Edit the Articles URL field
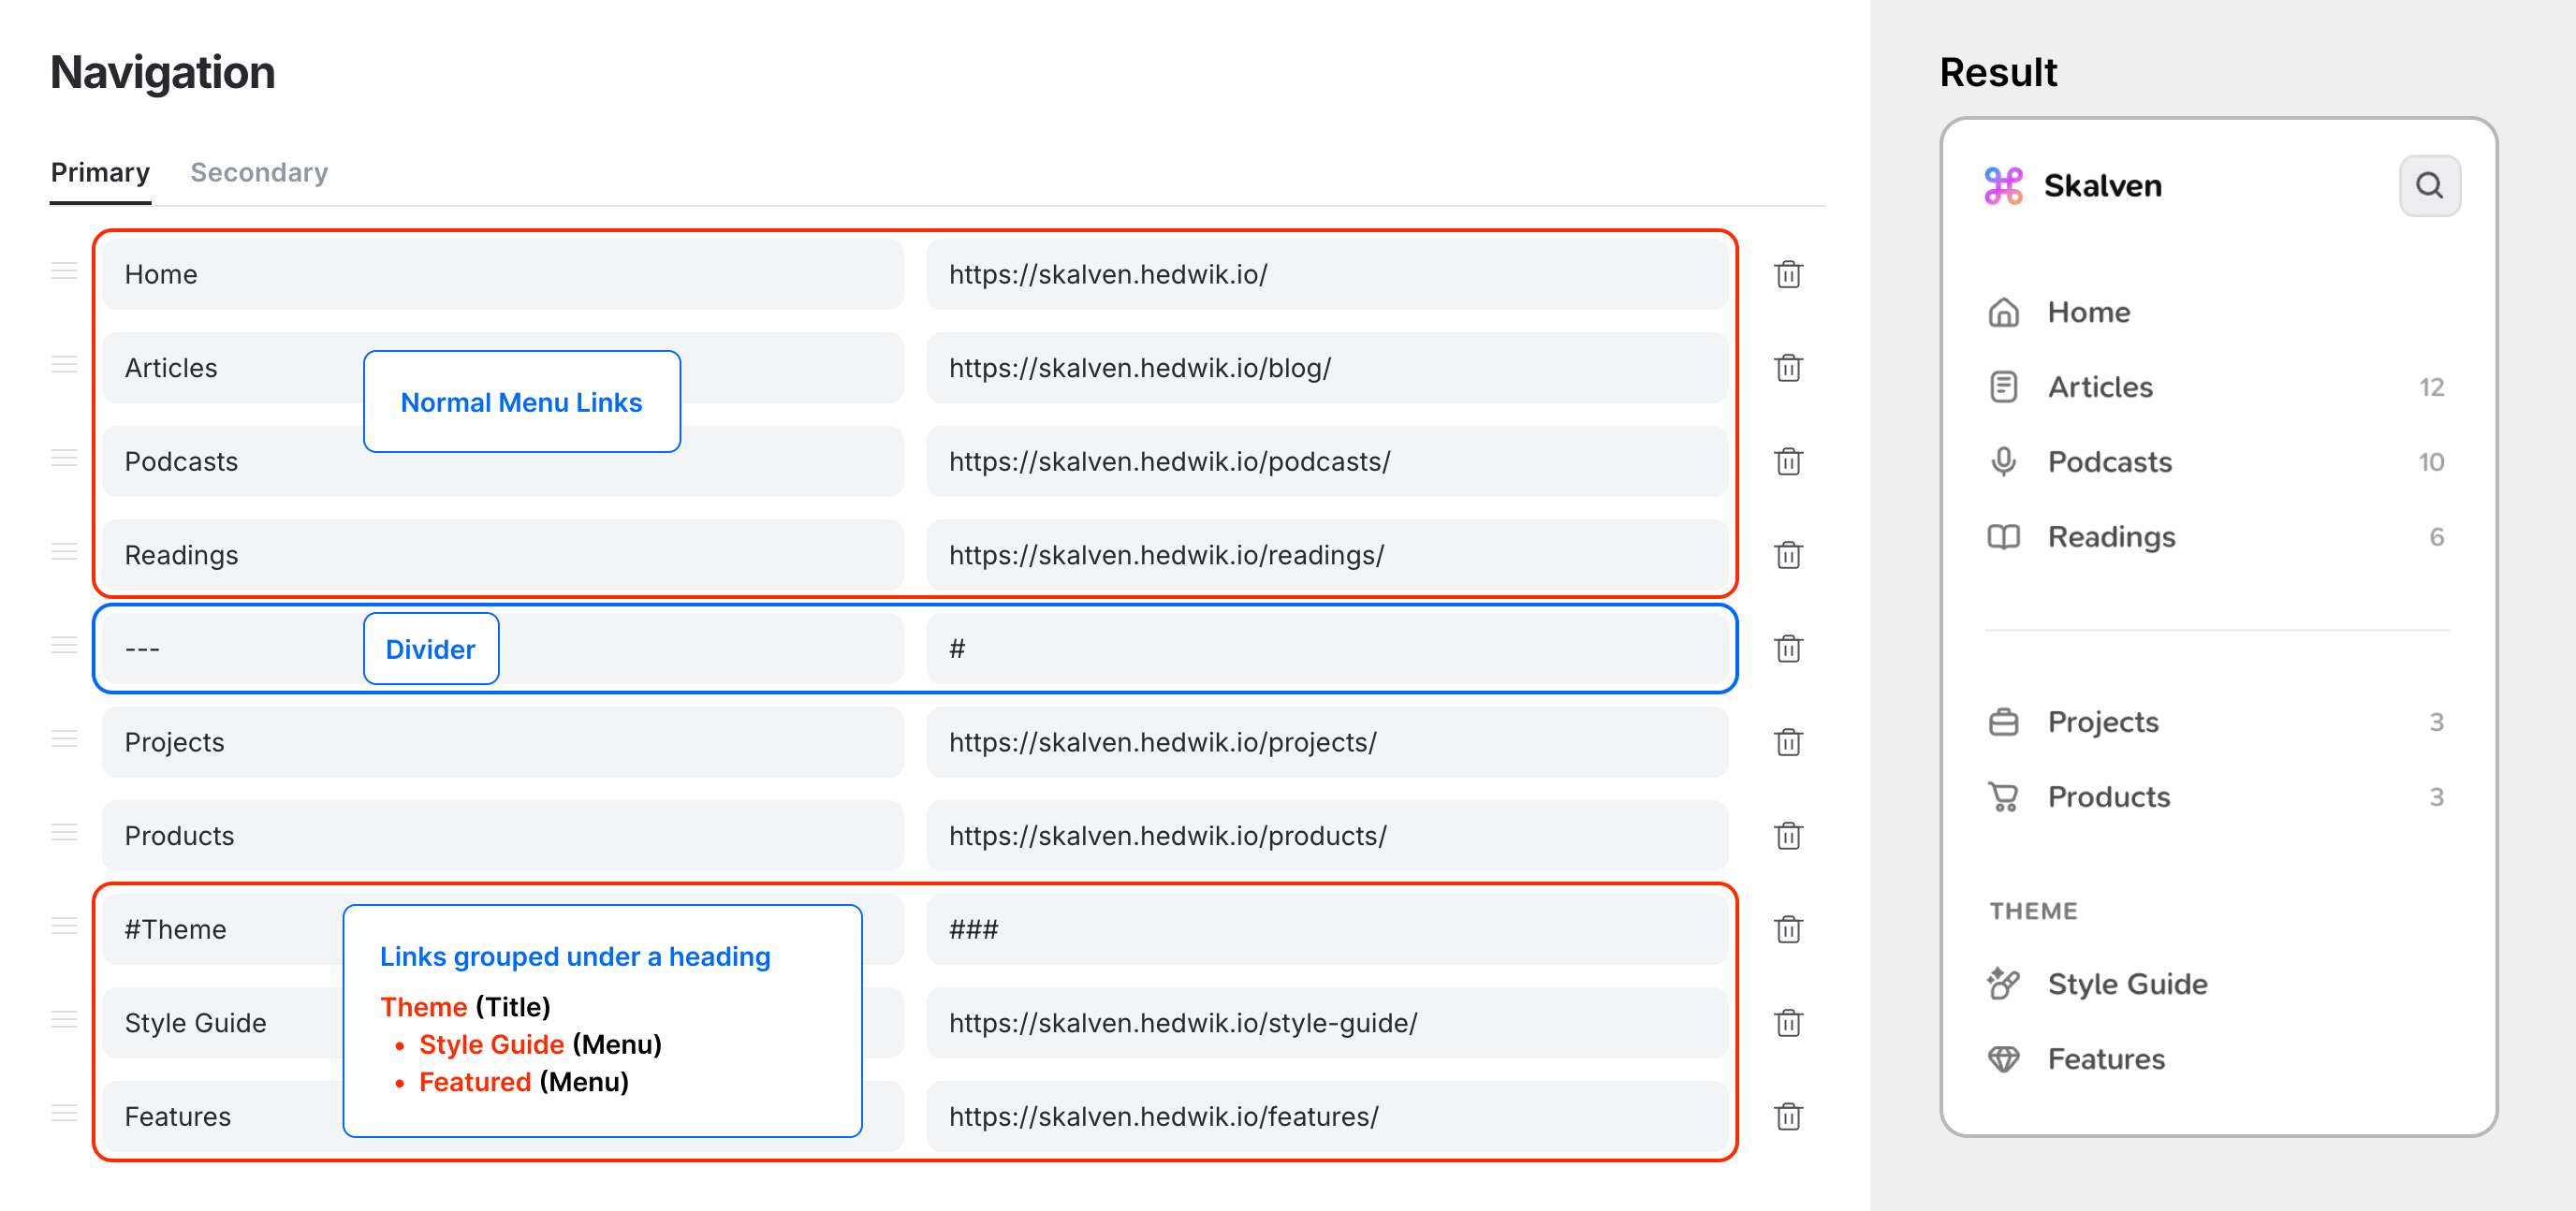Screen dimensions: 2576x1211 pos(1327,368)
